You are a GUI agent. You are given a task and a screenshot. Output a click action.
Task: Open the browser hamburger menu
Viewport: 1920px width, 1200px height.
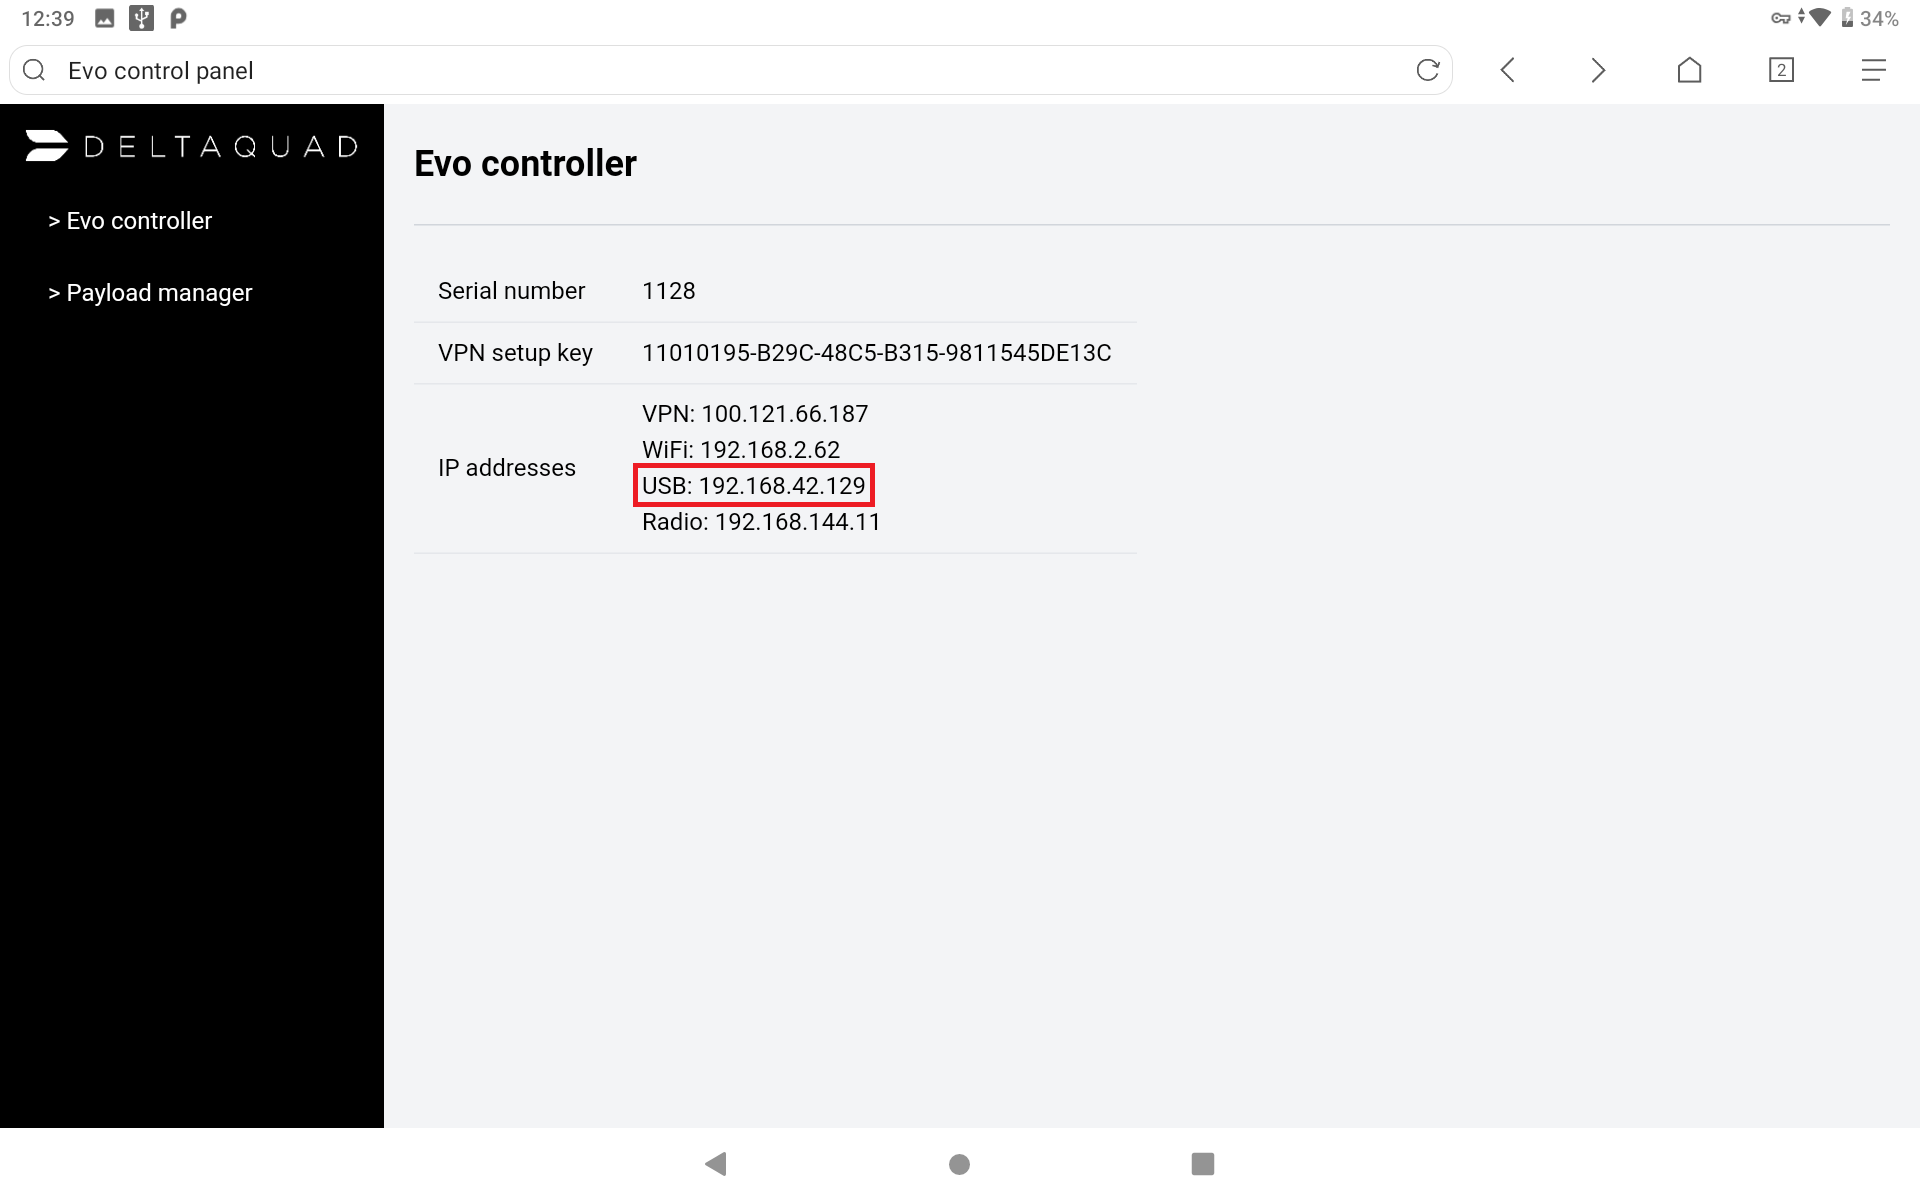[1873, 70]
